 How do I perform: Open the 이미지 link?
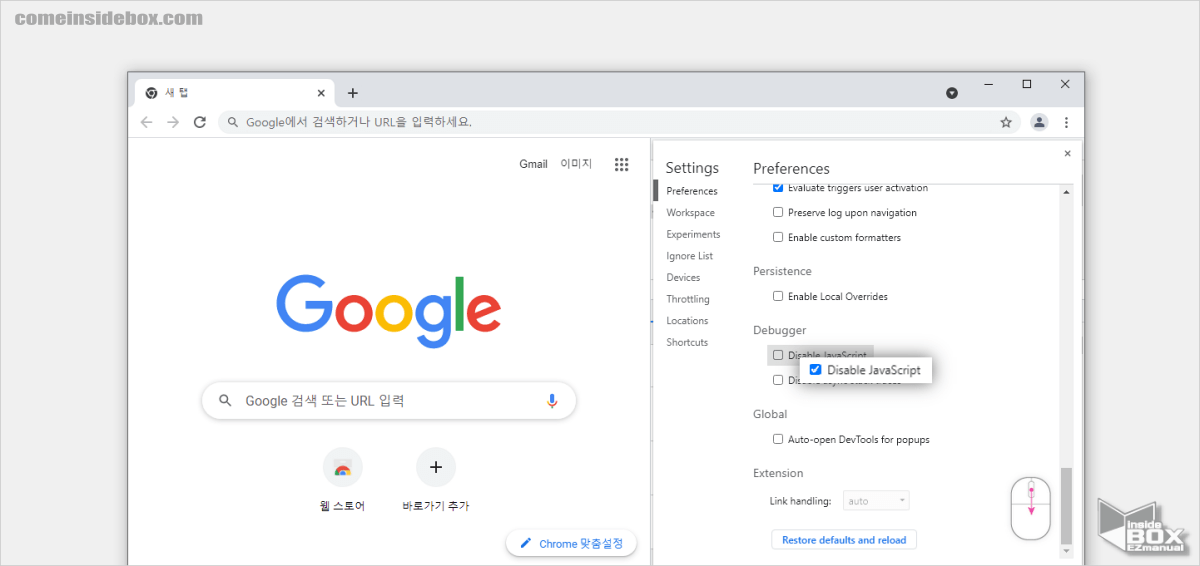pos(576,164)
